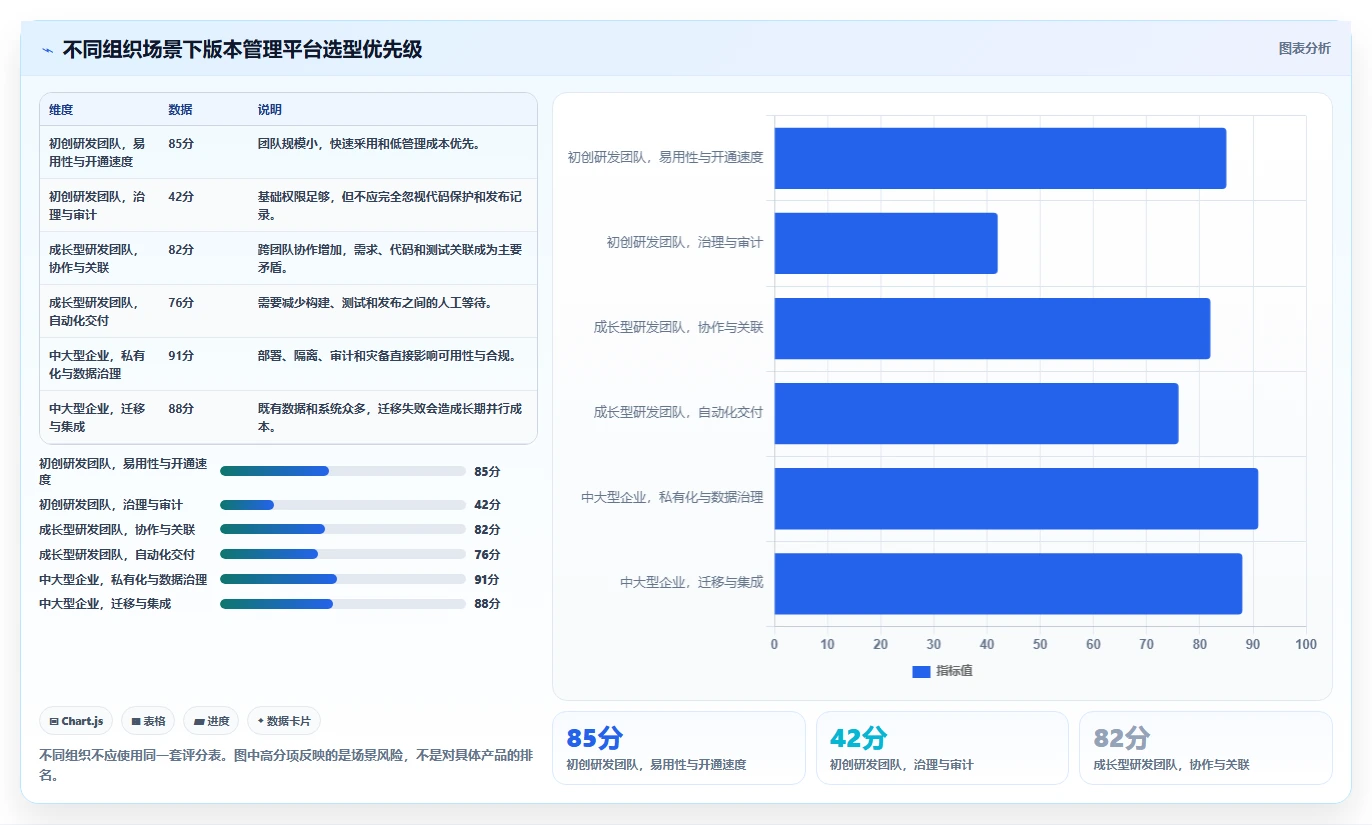This screenshot has height=825, width=1372.
Task: Click the 数据 column header
Action: tap(181, 110)
